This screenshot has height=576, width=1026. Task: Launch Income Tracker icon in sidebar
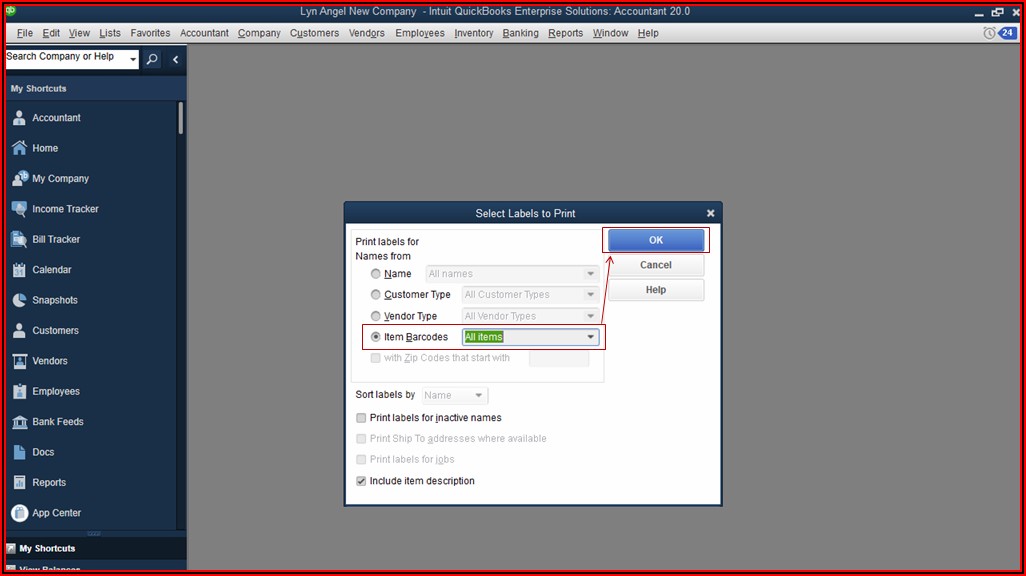20,209
